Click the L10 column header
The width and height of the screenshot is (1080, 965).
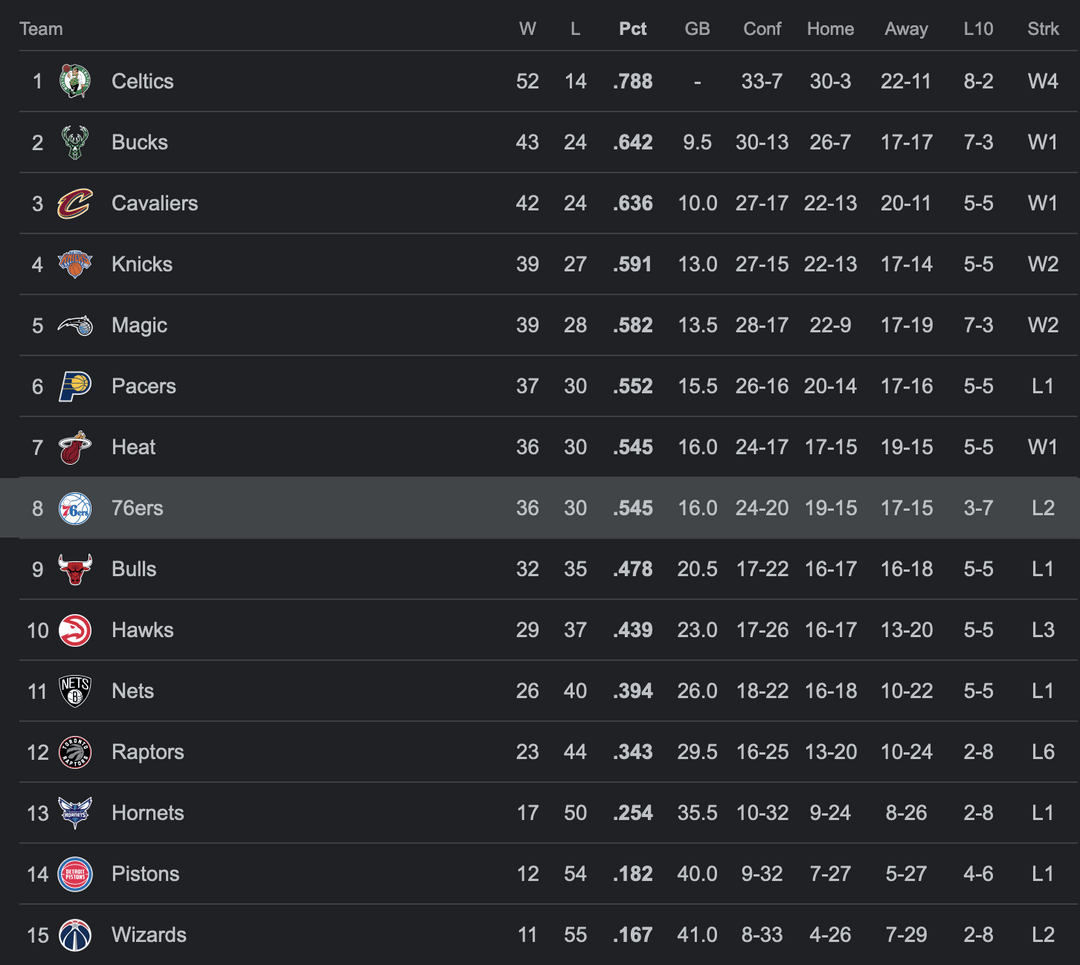[978, 29]
